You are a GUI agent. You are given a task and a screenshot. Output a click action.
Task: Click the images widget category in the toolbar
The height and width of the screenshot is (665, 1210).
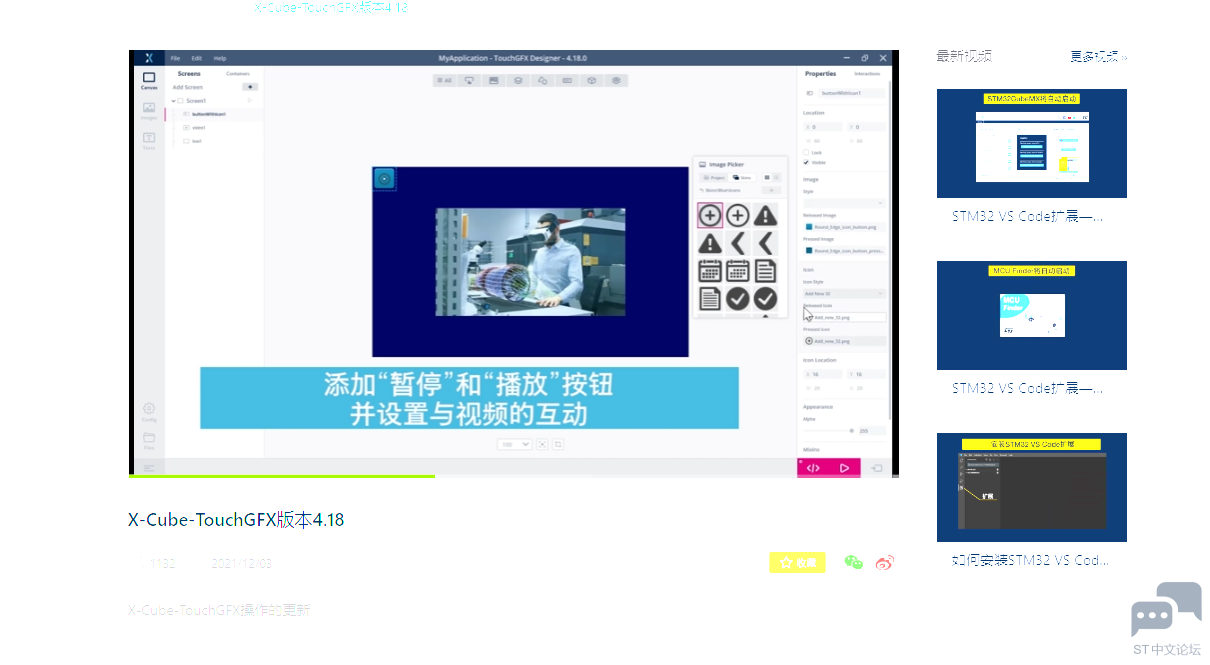493,80
